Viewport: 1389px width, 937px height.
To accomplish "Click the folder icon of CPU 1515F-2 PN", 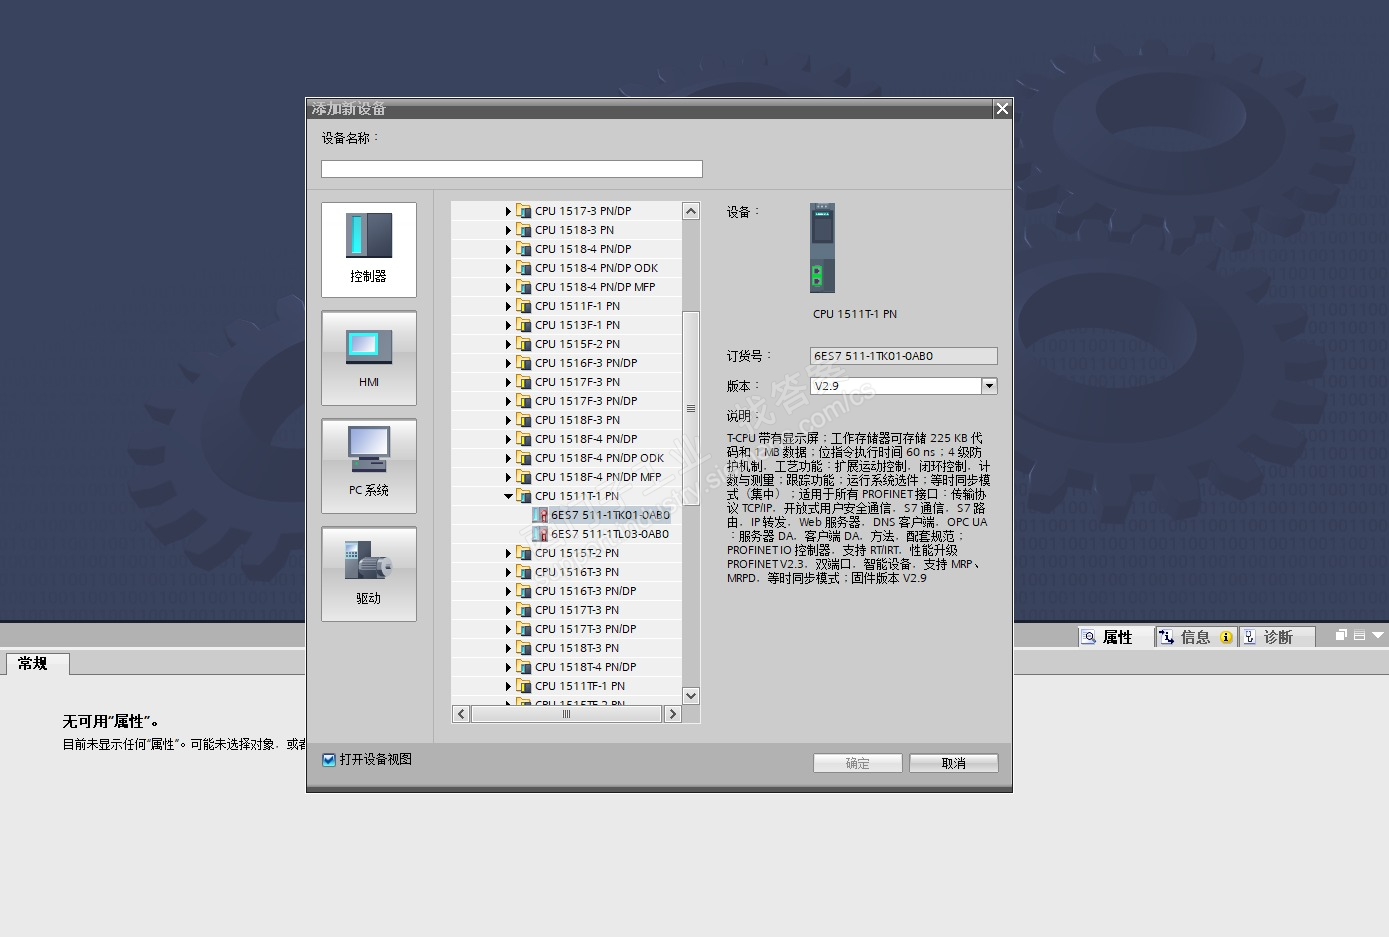I will coord(524,344).
